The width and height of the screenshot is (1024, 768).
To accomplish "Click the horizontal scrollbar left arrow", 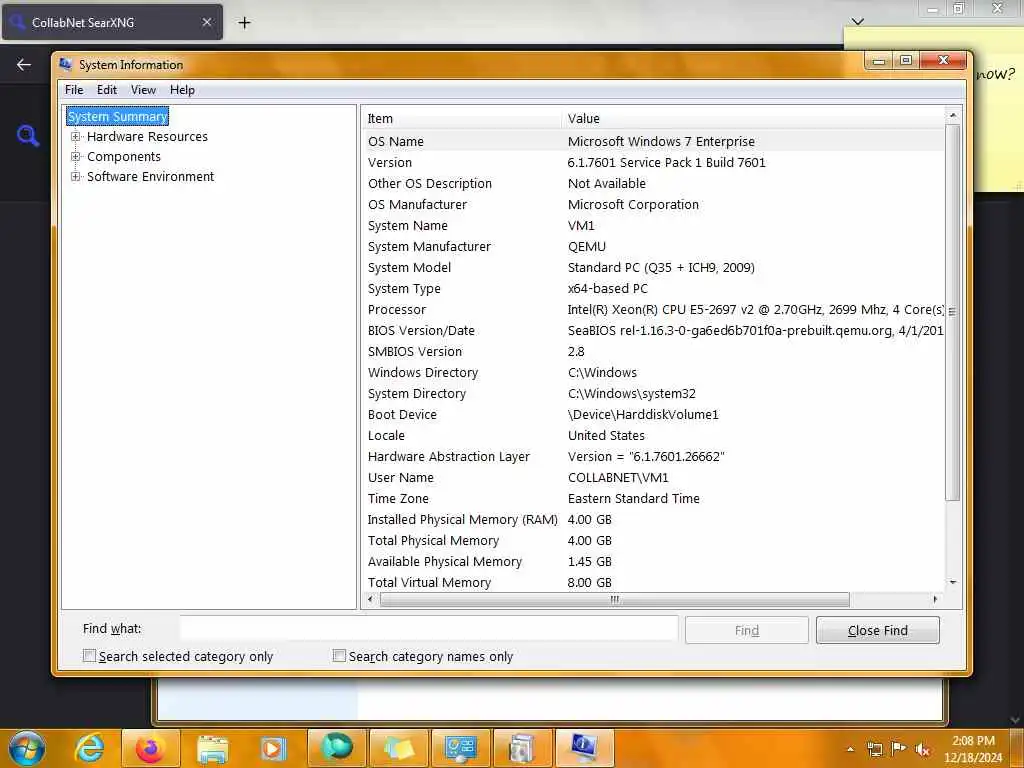I will 370,599.
